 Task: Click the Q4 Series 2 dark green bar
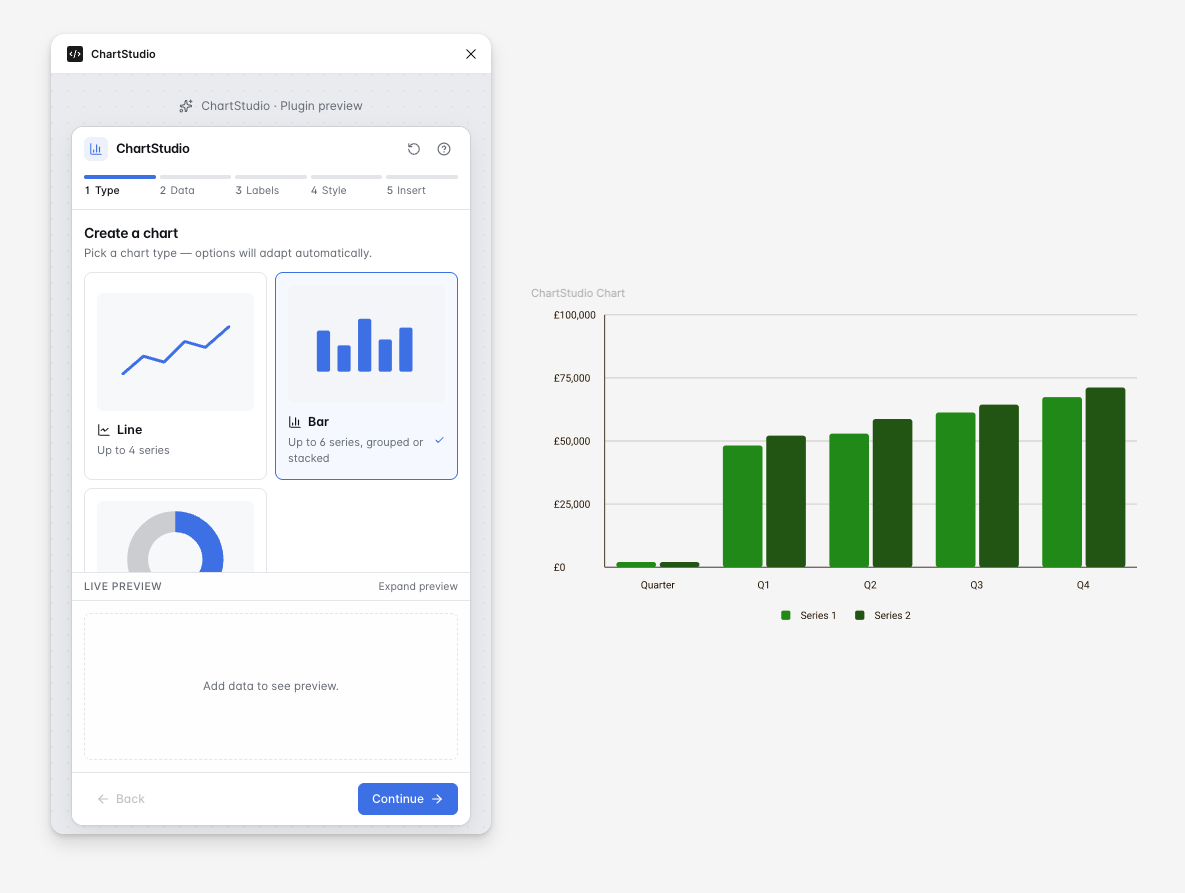coord(1106,477)
